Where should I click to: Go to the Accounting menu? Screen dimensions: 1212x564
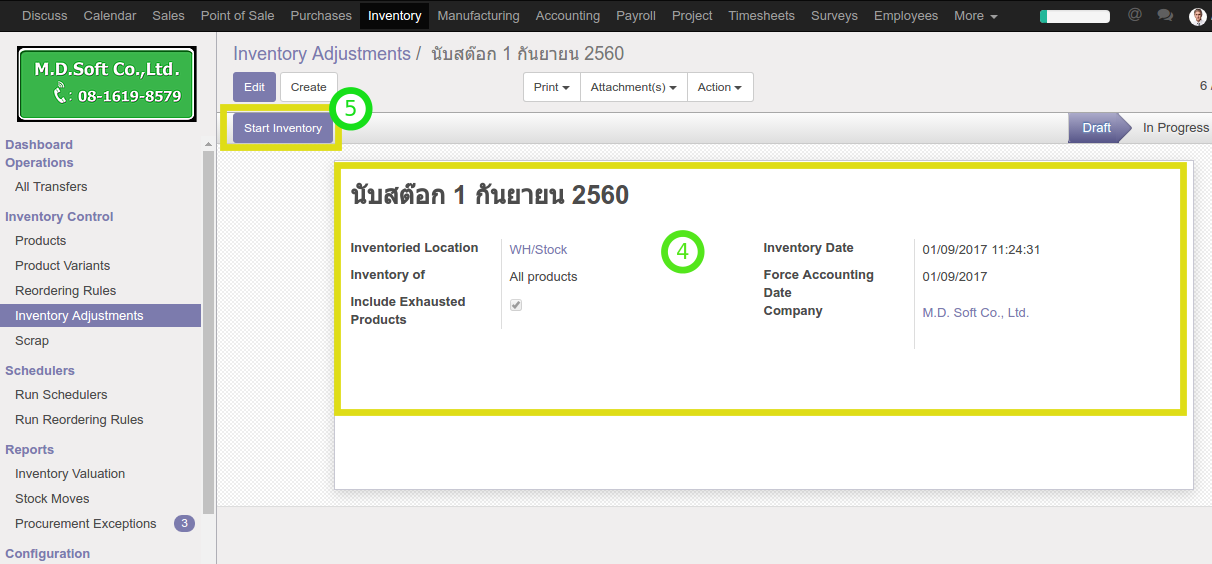coord(567,16)
